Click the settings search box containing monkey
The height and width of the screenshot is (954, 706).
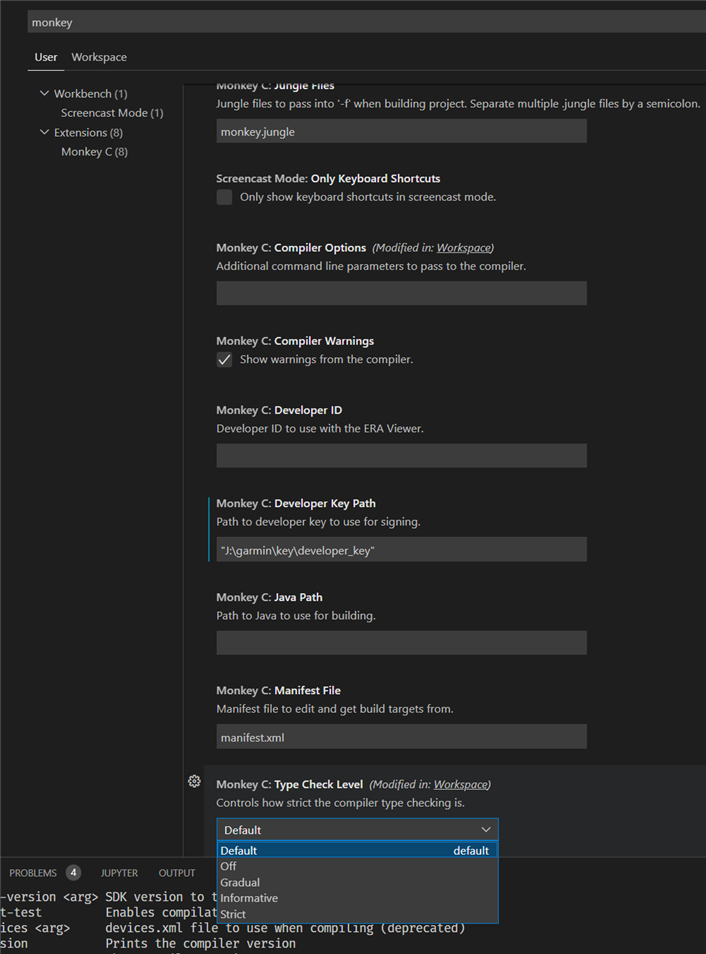click(x=366, y=23)
